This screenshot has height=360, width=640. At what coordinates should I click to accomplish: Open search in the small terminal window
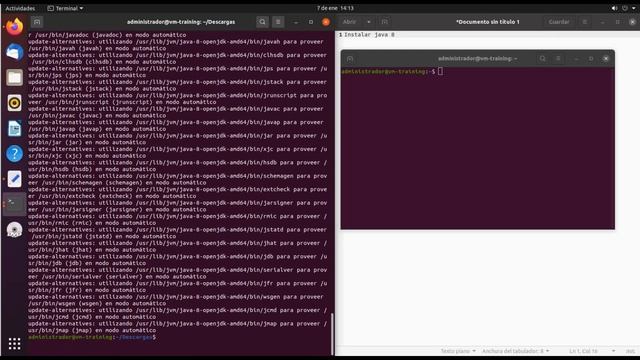click(542, 59)
